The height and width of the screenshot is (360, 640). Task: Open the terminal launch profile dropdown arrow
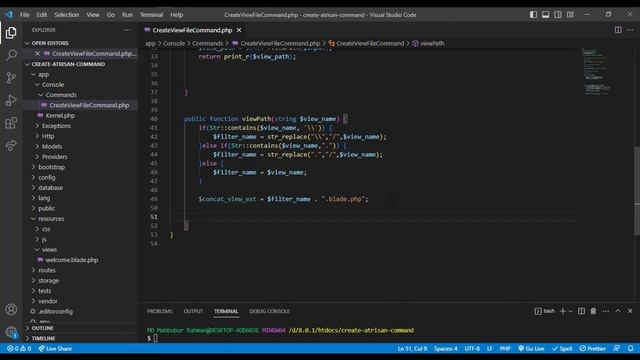tap(571, 311)
